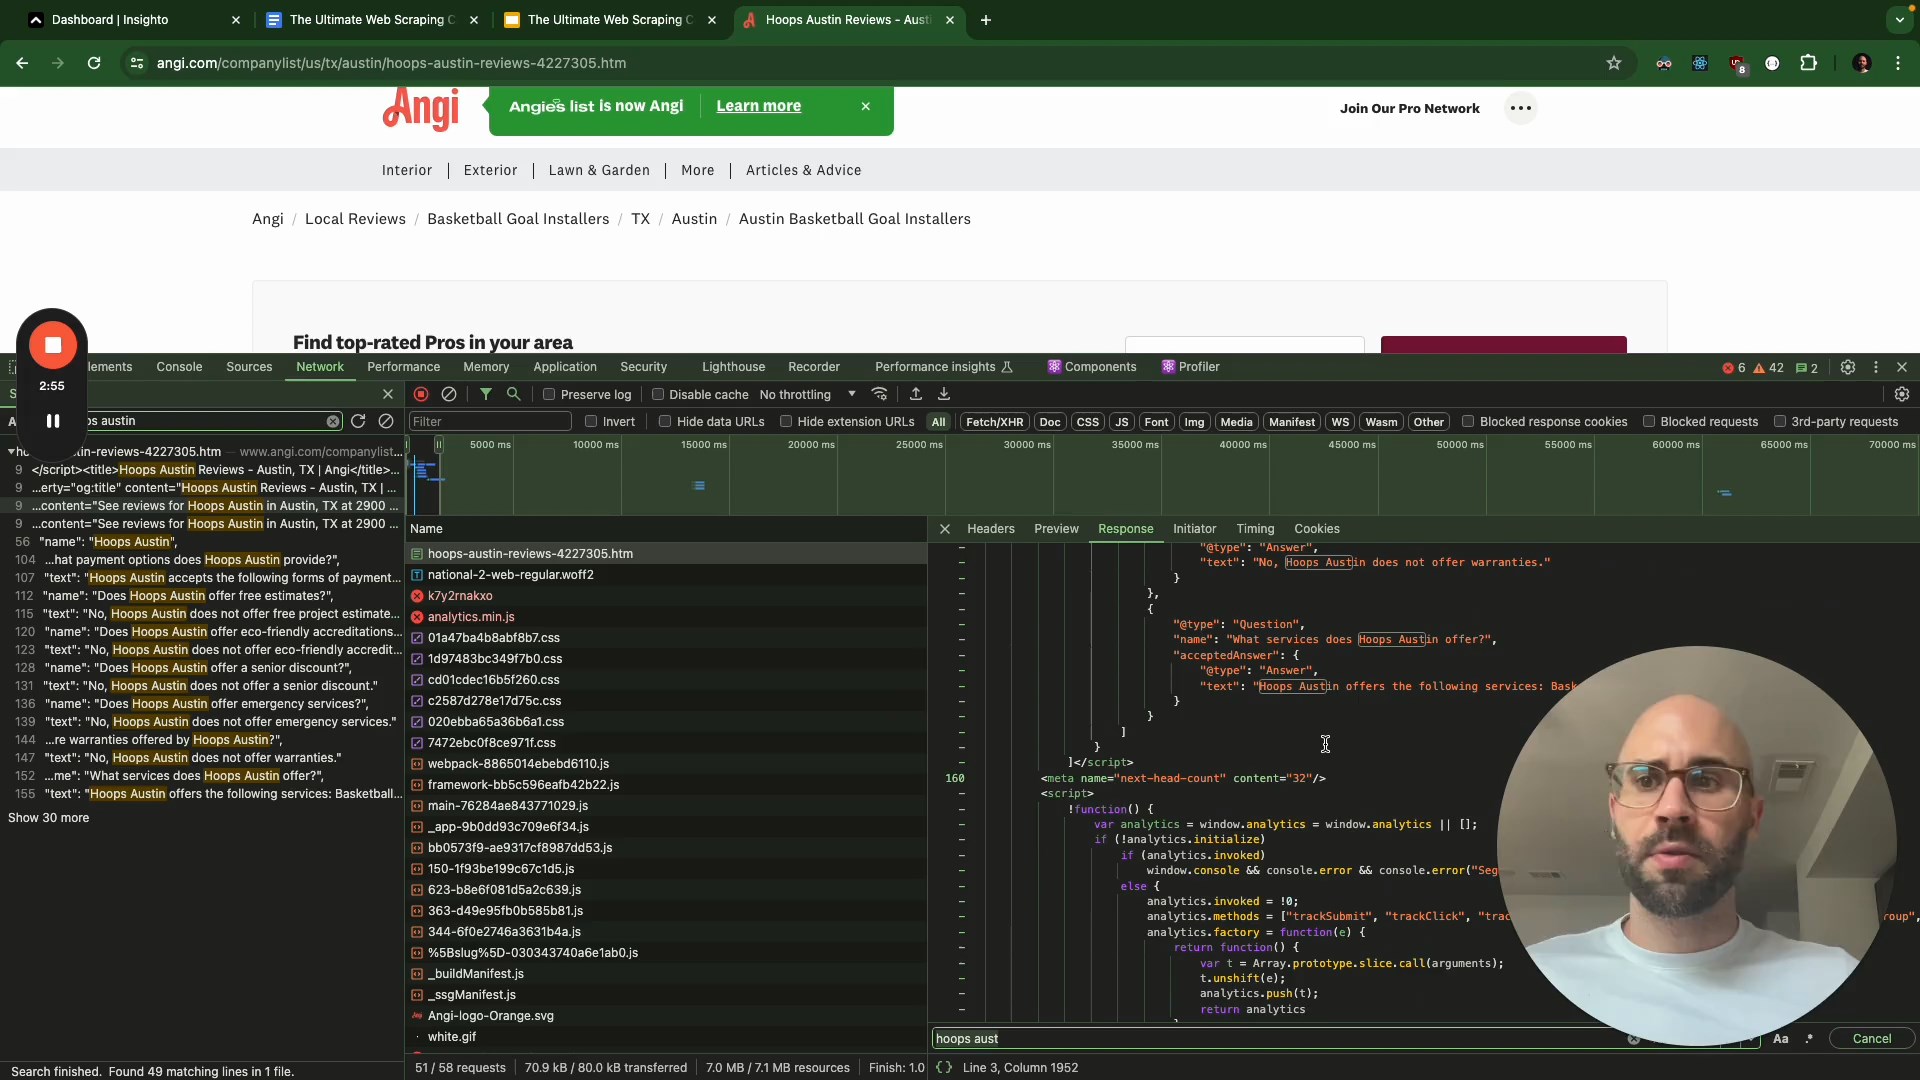Open the Timing tab of request
1920x1080 pixels.
click(x=1255, y=529)
